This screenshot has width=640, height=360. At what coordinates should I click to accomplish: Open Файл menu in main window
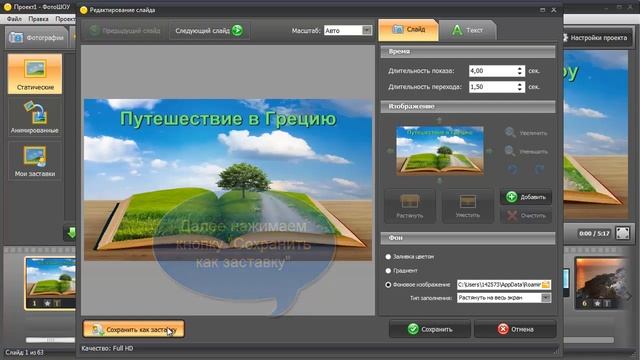pos(14,19)
